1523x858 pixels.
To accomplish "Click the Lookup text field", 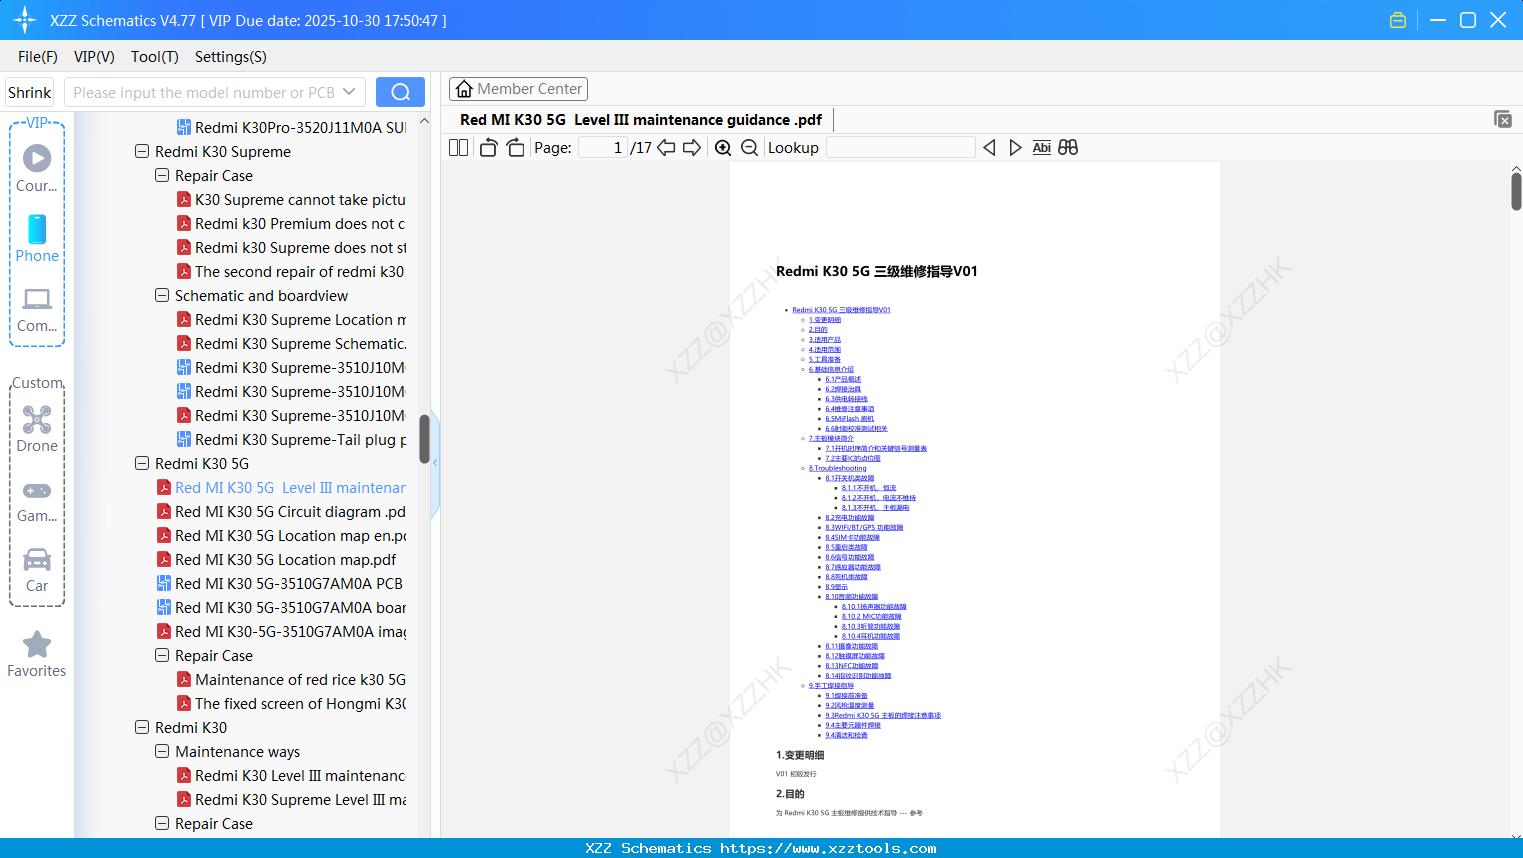I will [x=900, y=148].
